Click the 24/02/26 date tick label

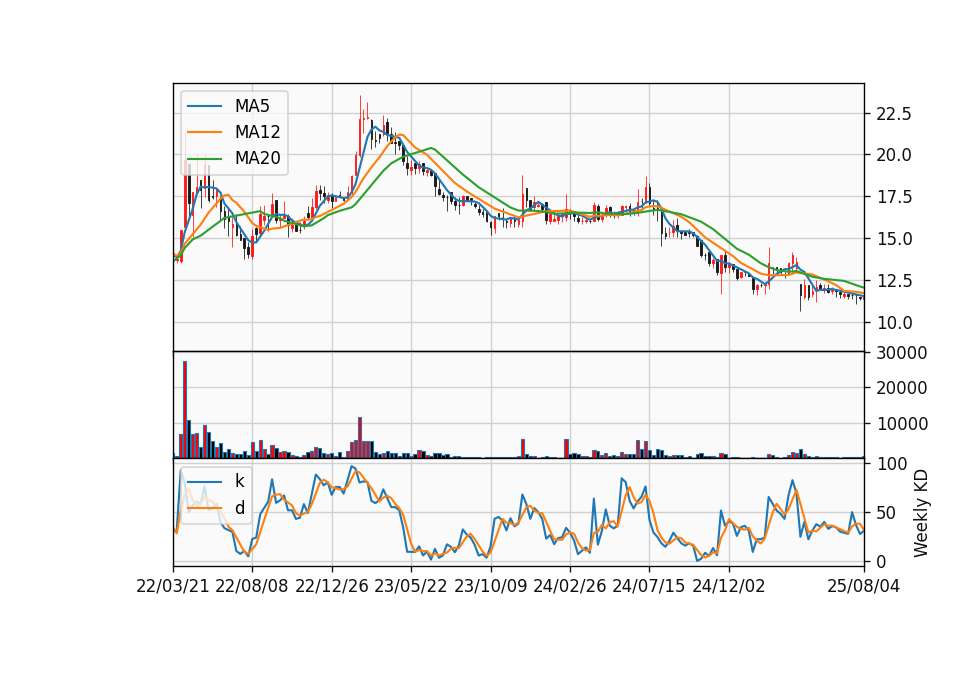pyautogui.click(x=570, y=586)
